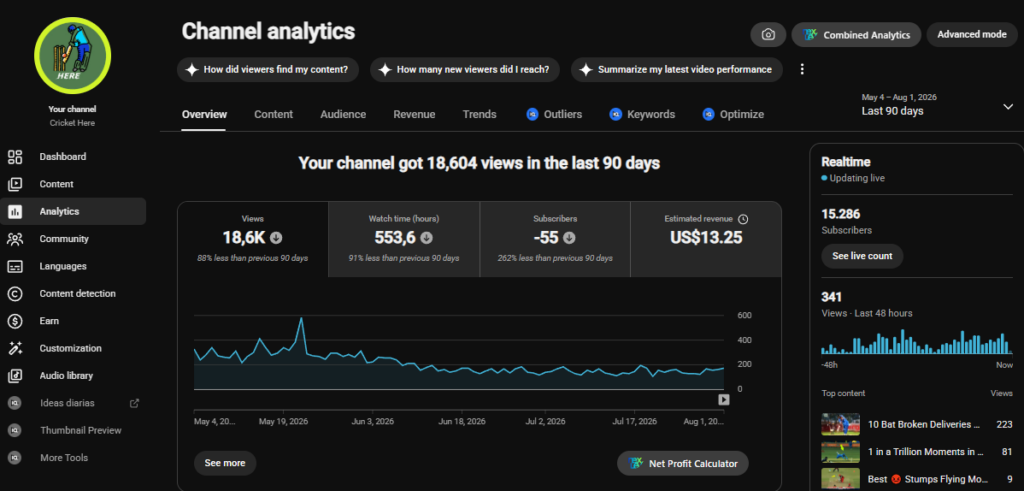Open the three-dot more prompts menu
The height and width of the screenshot is (491, 1024).
click(803, 69)
